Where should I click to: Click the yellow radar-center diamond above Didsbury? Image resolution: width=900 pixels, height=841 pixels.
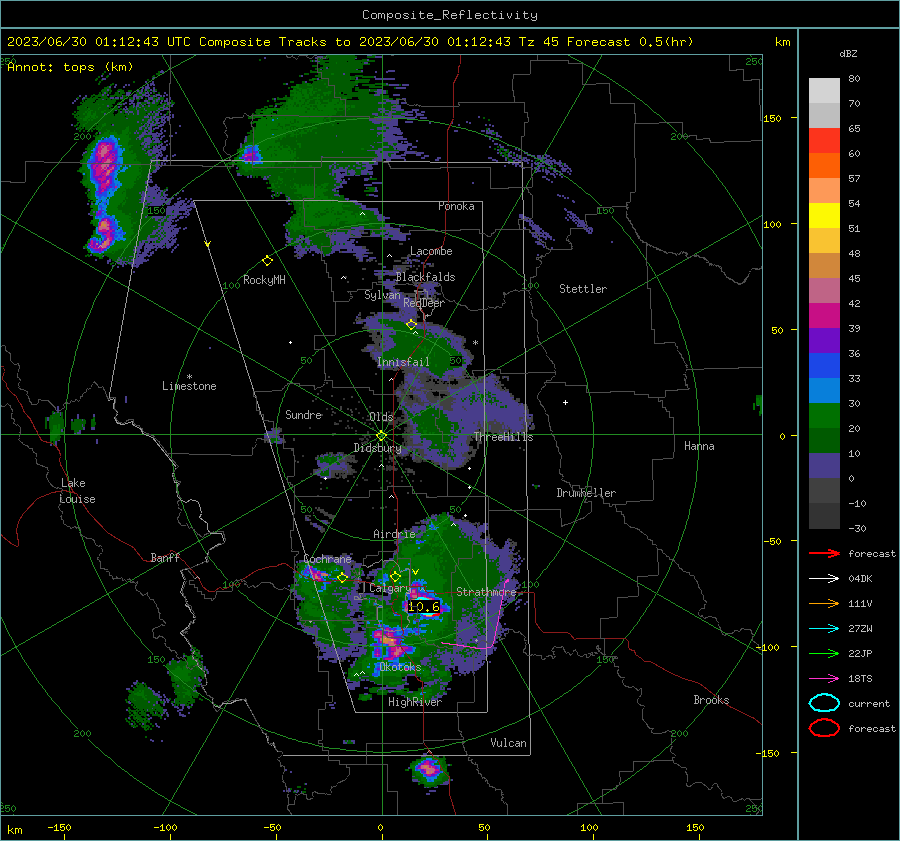[381, 436]
